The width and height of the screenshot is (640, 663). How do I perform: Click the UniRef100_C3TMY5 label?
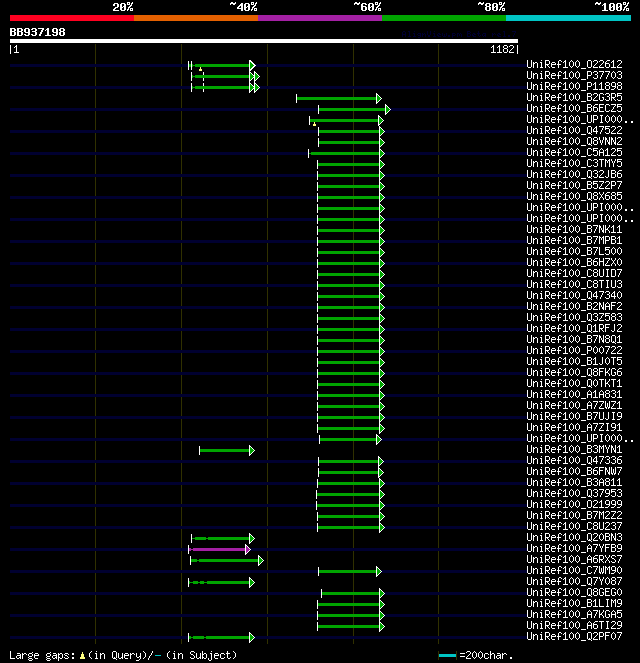(x=574, y=163)
